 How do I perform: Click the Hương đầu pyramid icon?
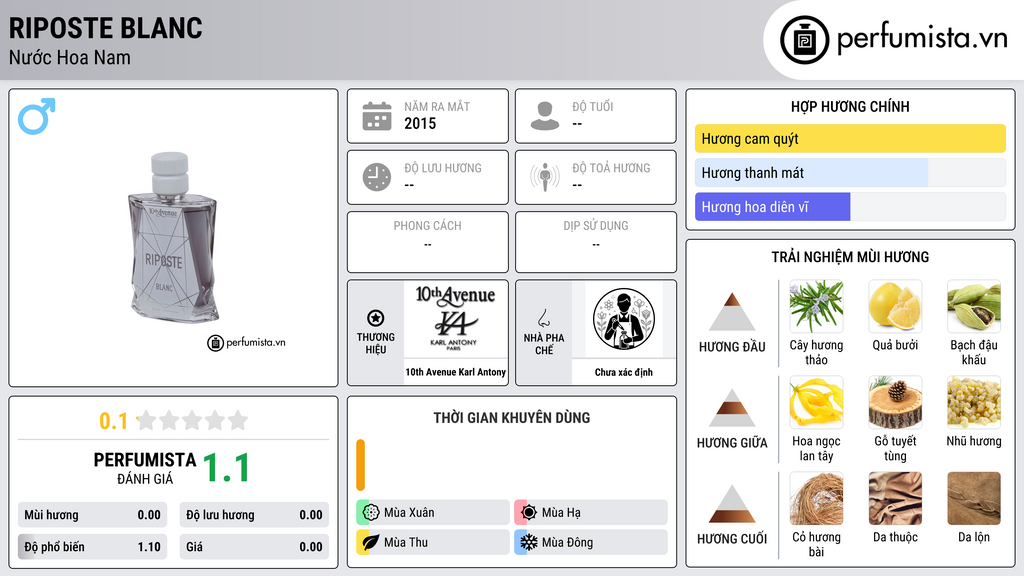pyautogui.click(x=732, y=312)
